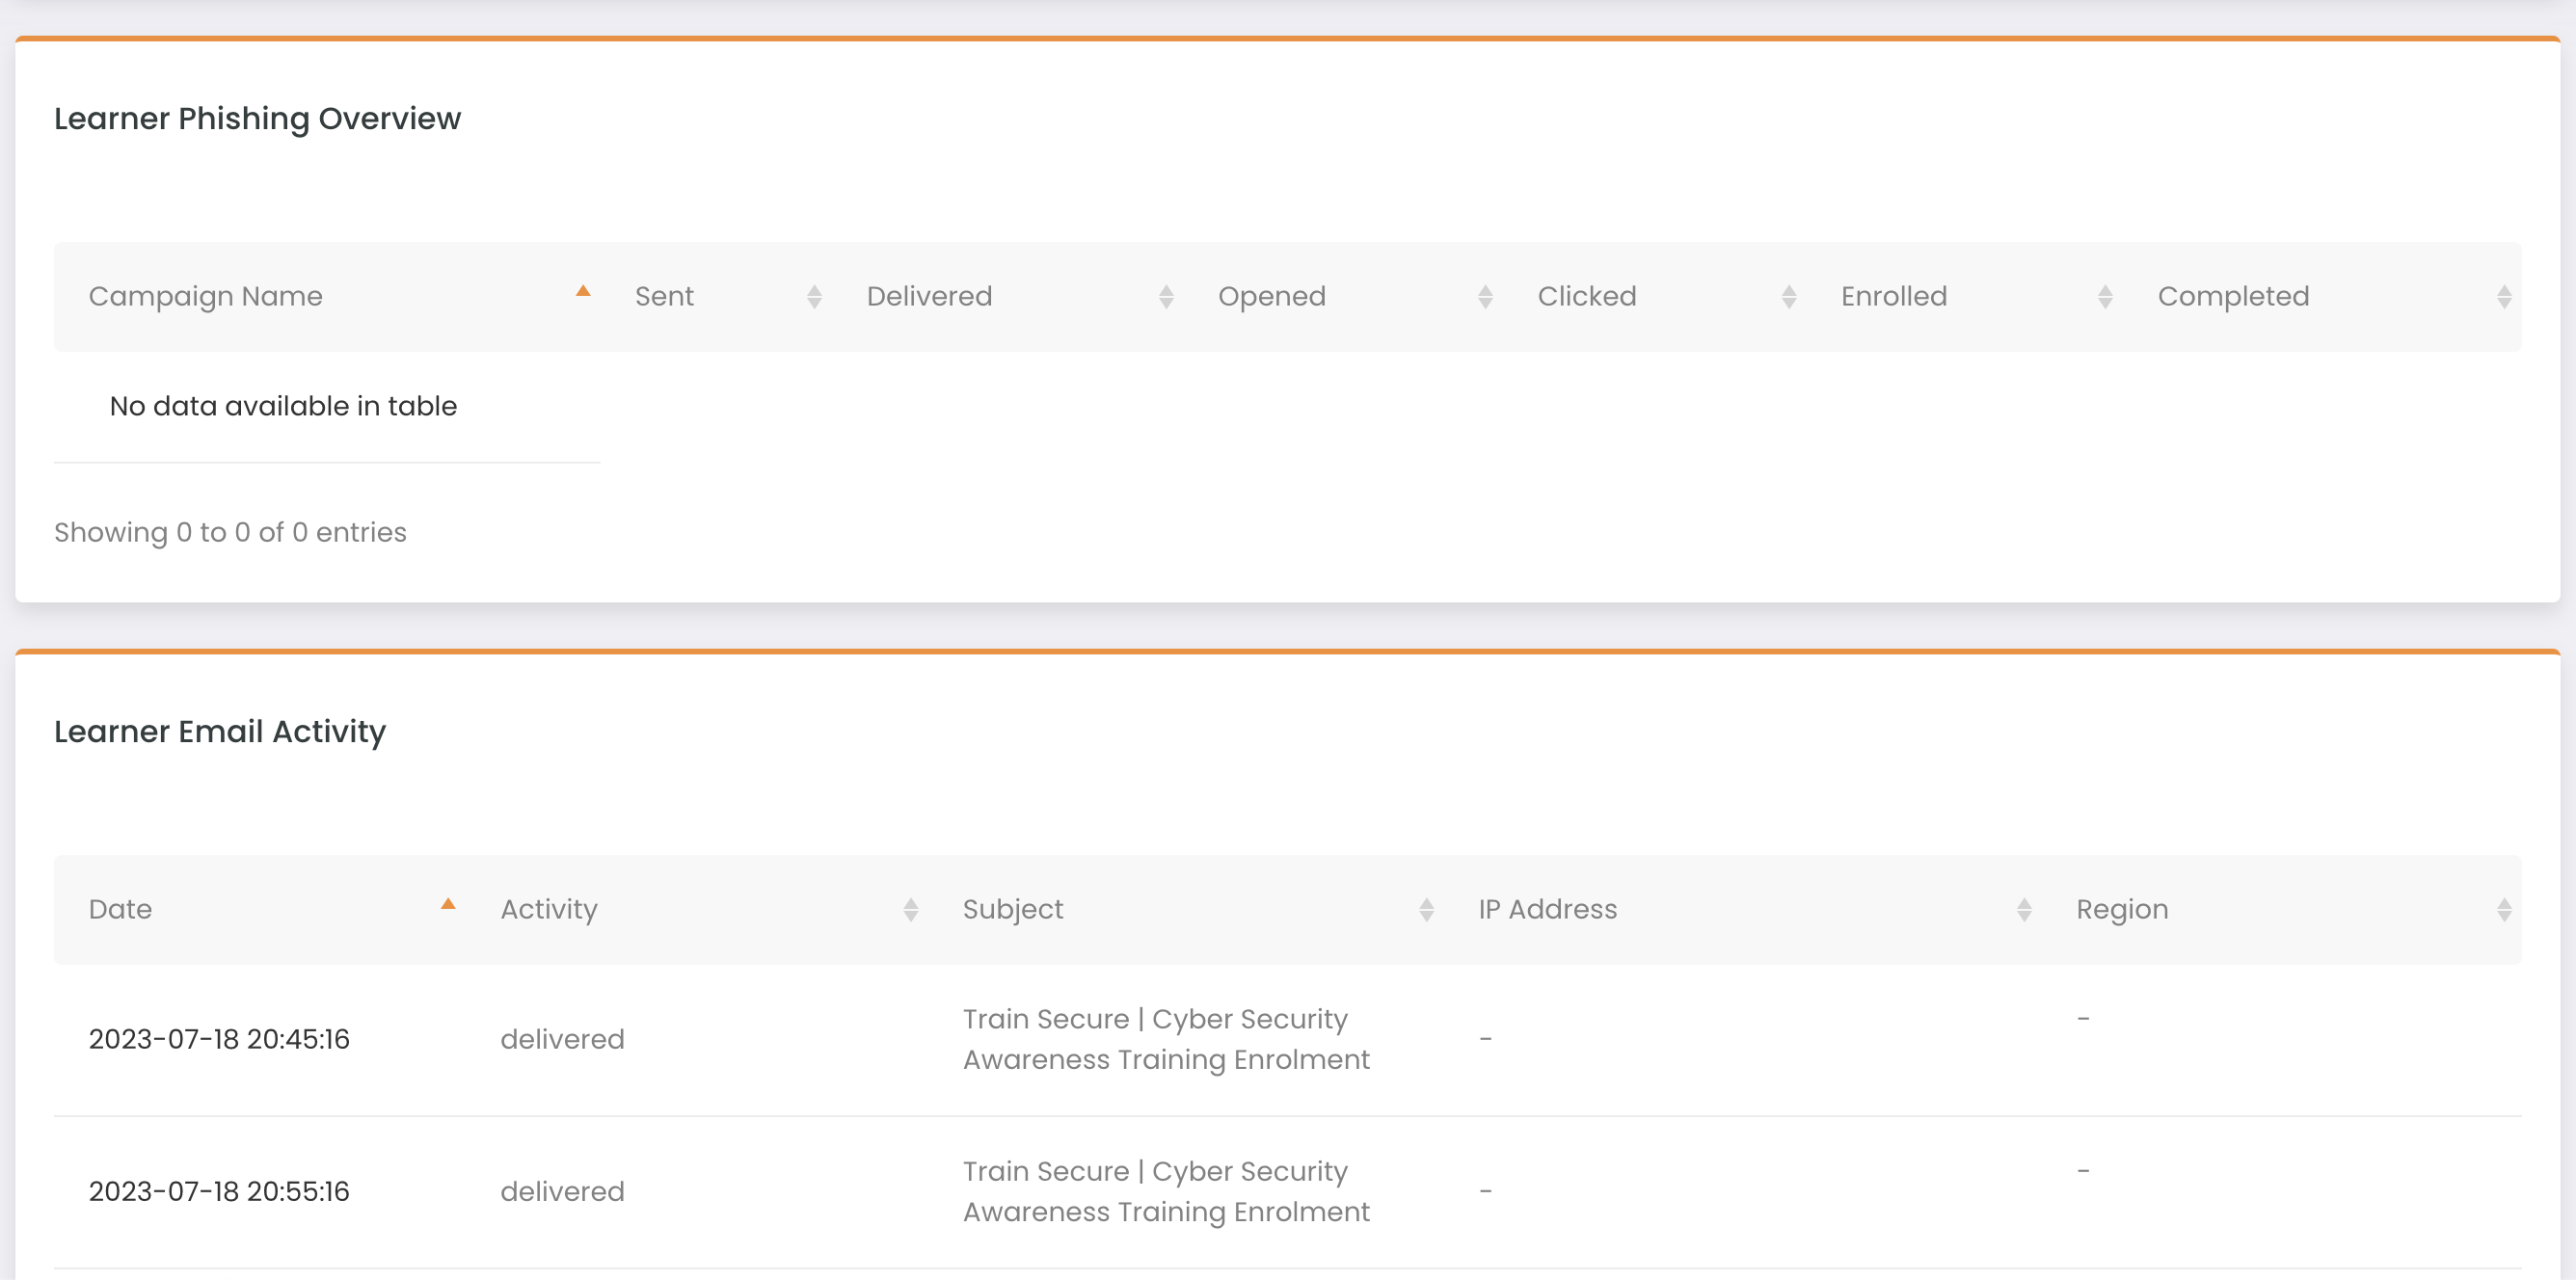
Task: Click the Subject column sort arrows
Action: tap(1426, 910)
